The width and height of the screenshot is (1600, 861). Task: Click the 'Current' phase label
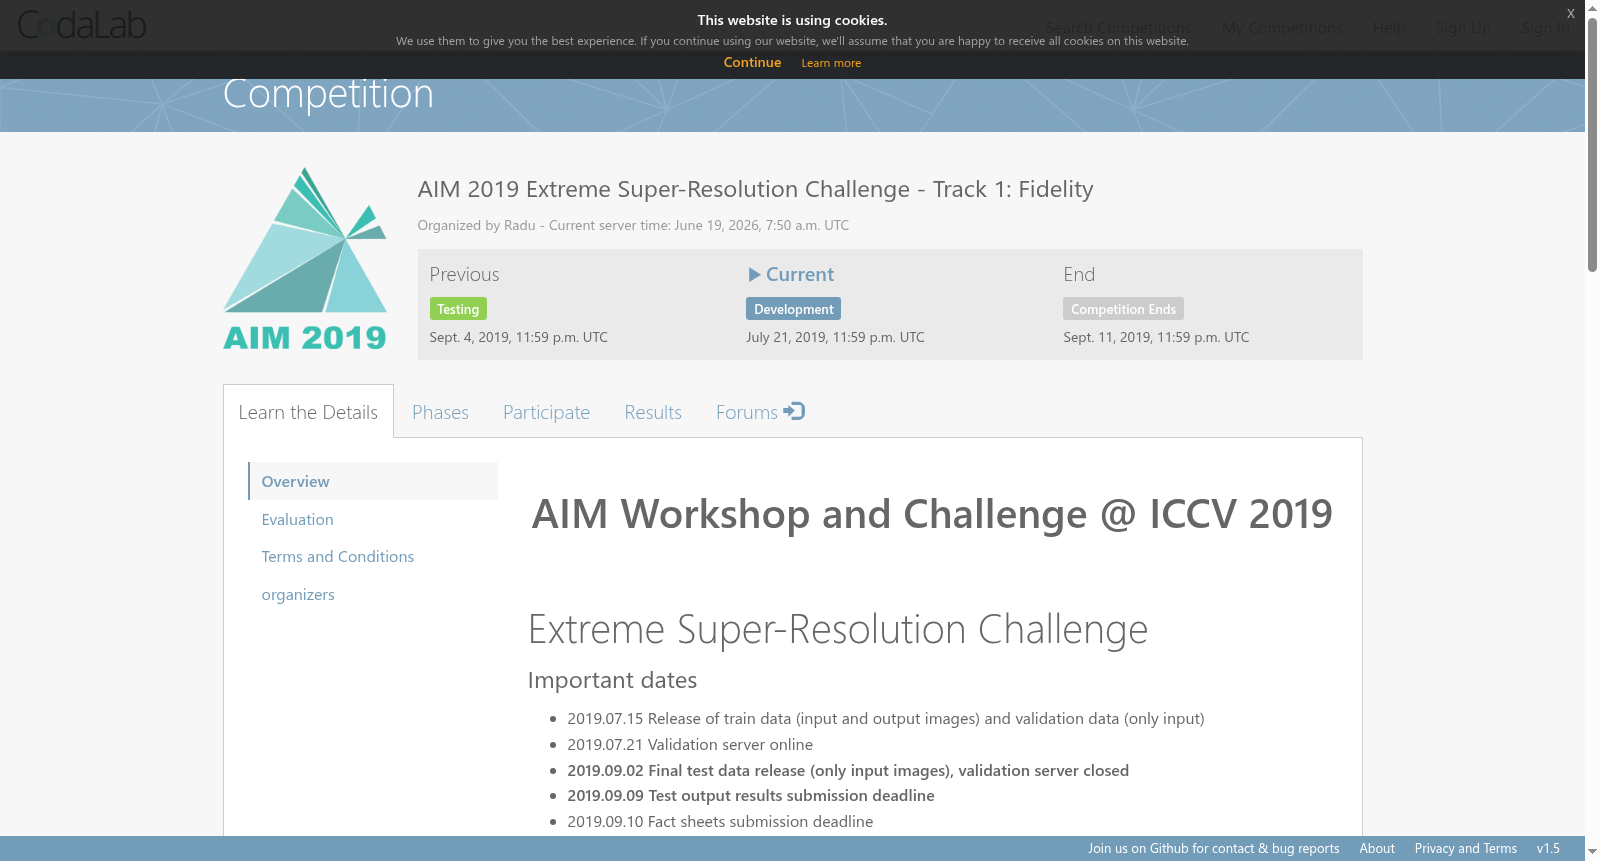[x=799, y=274]
